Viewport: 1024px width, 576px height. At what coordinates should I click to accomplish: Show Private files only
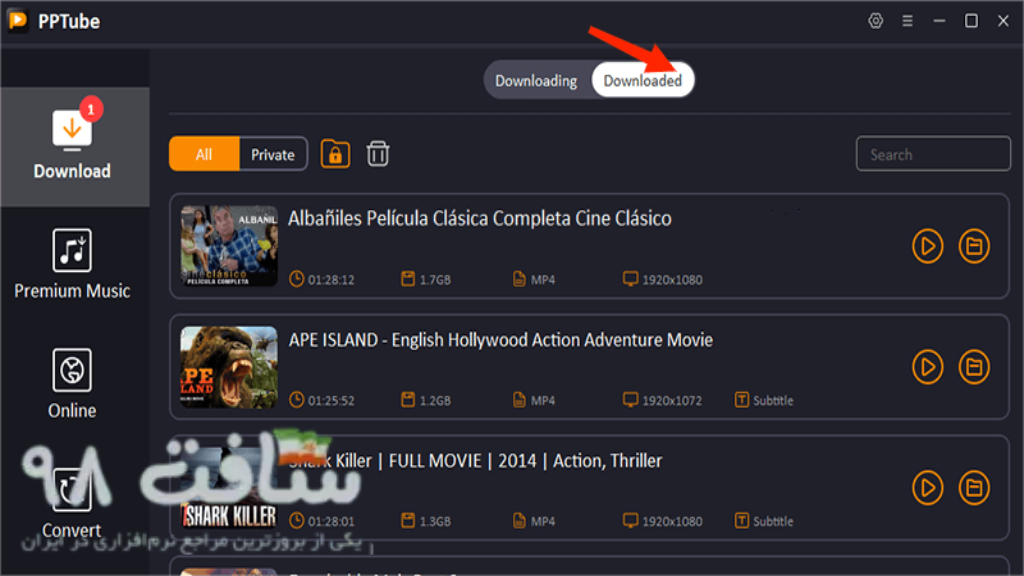[273, 154]
